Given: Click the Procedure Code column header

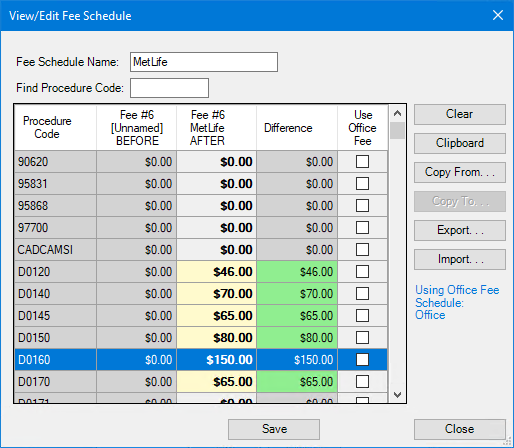Looking at the screenshot, I should point(55,128).
